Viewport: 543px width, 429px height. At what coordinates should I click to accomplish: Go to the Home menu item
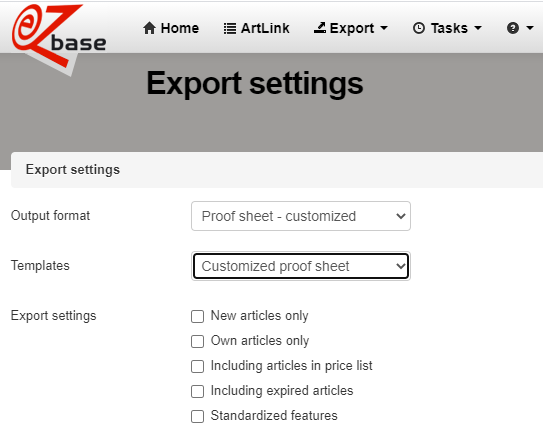[171, 28]
